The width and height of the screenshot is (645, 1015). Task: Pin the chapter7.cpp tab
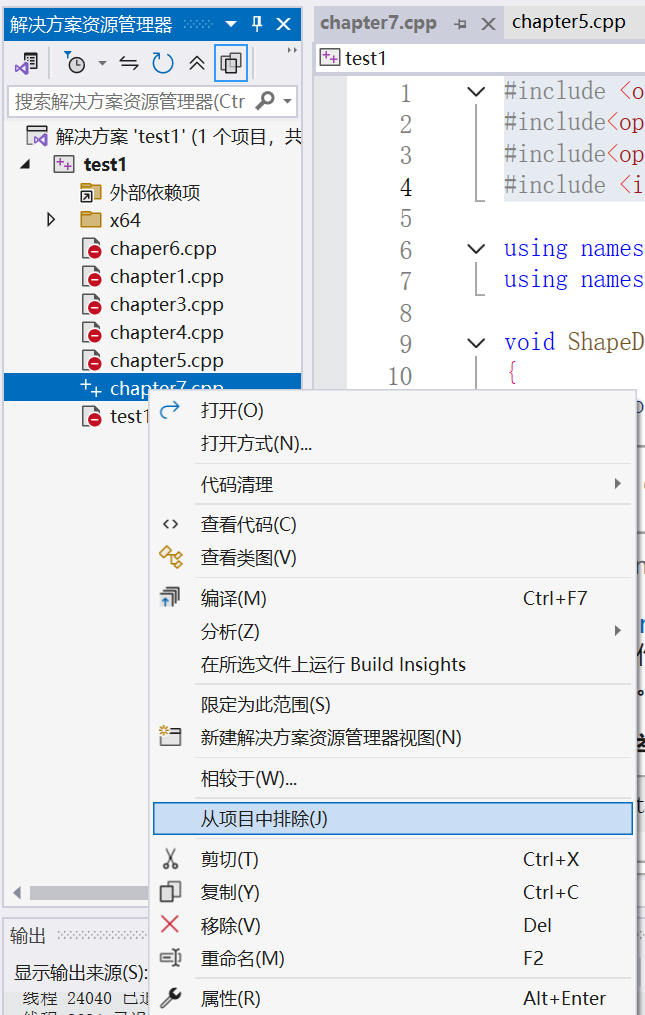coord(460,25)
